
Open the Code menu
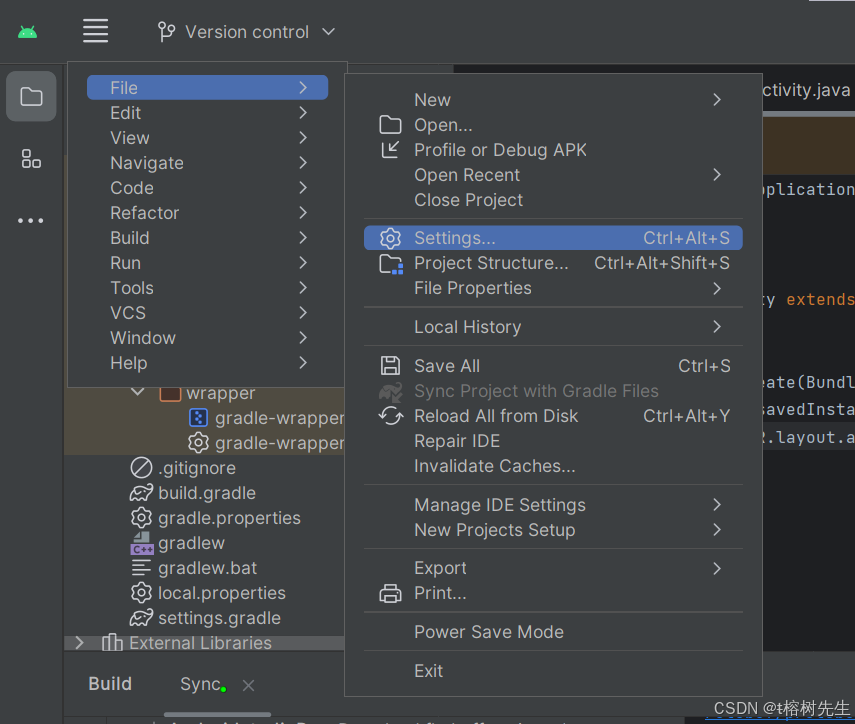pyautogui.click(x=207, y=188)
